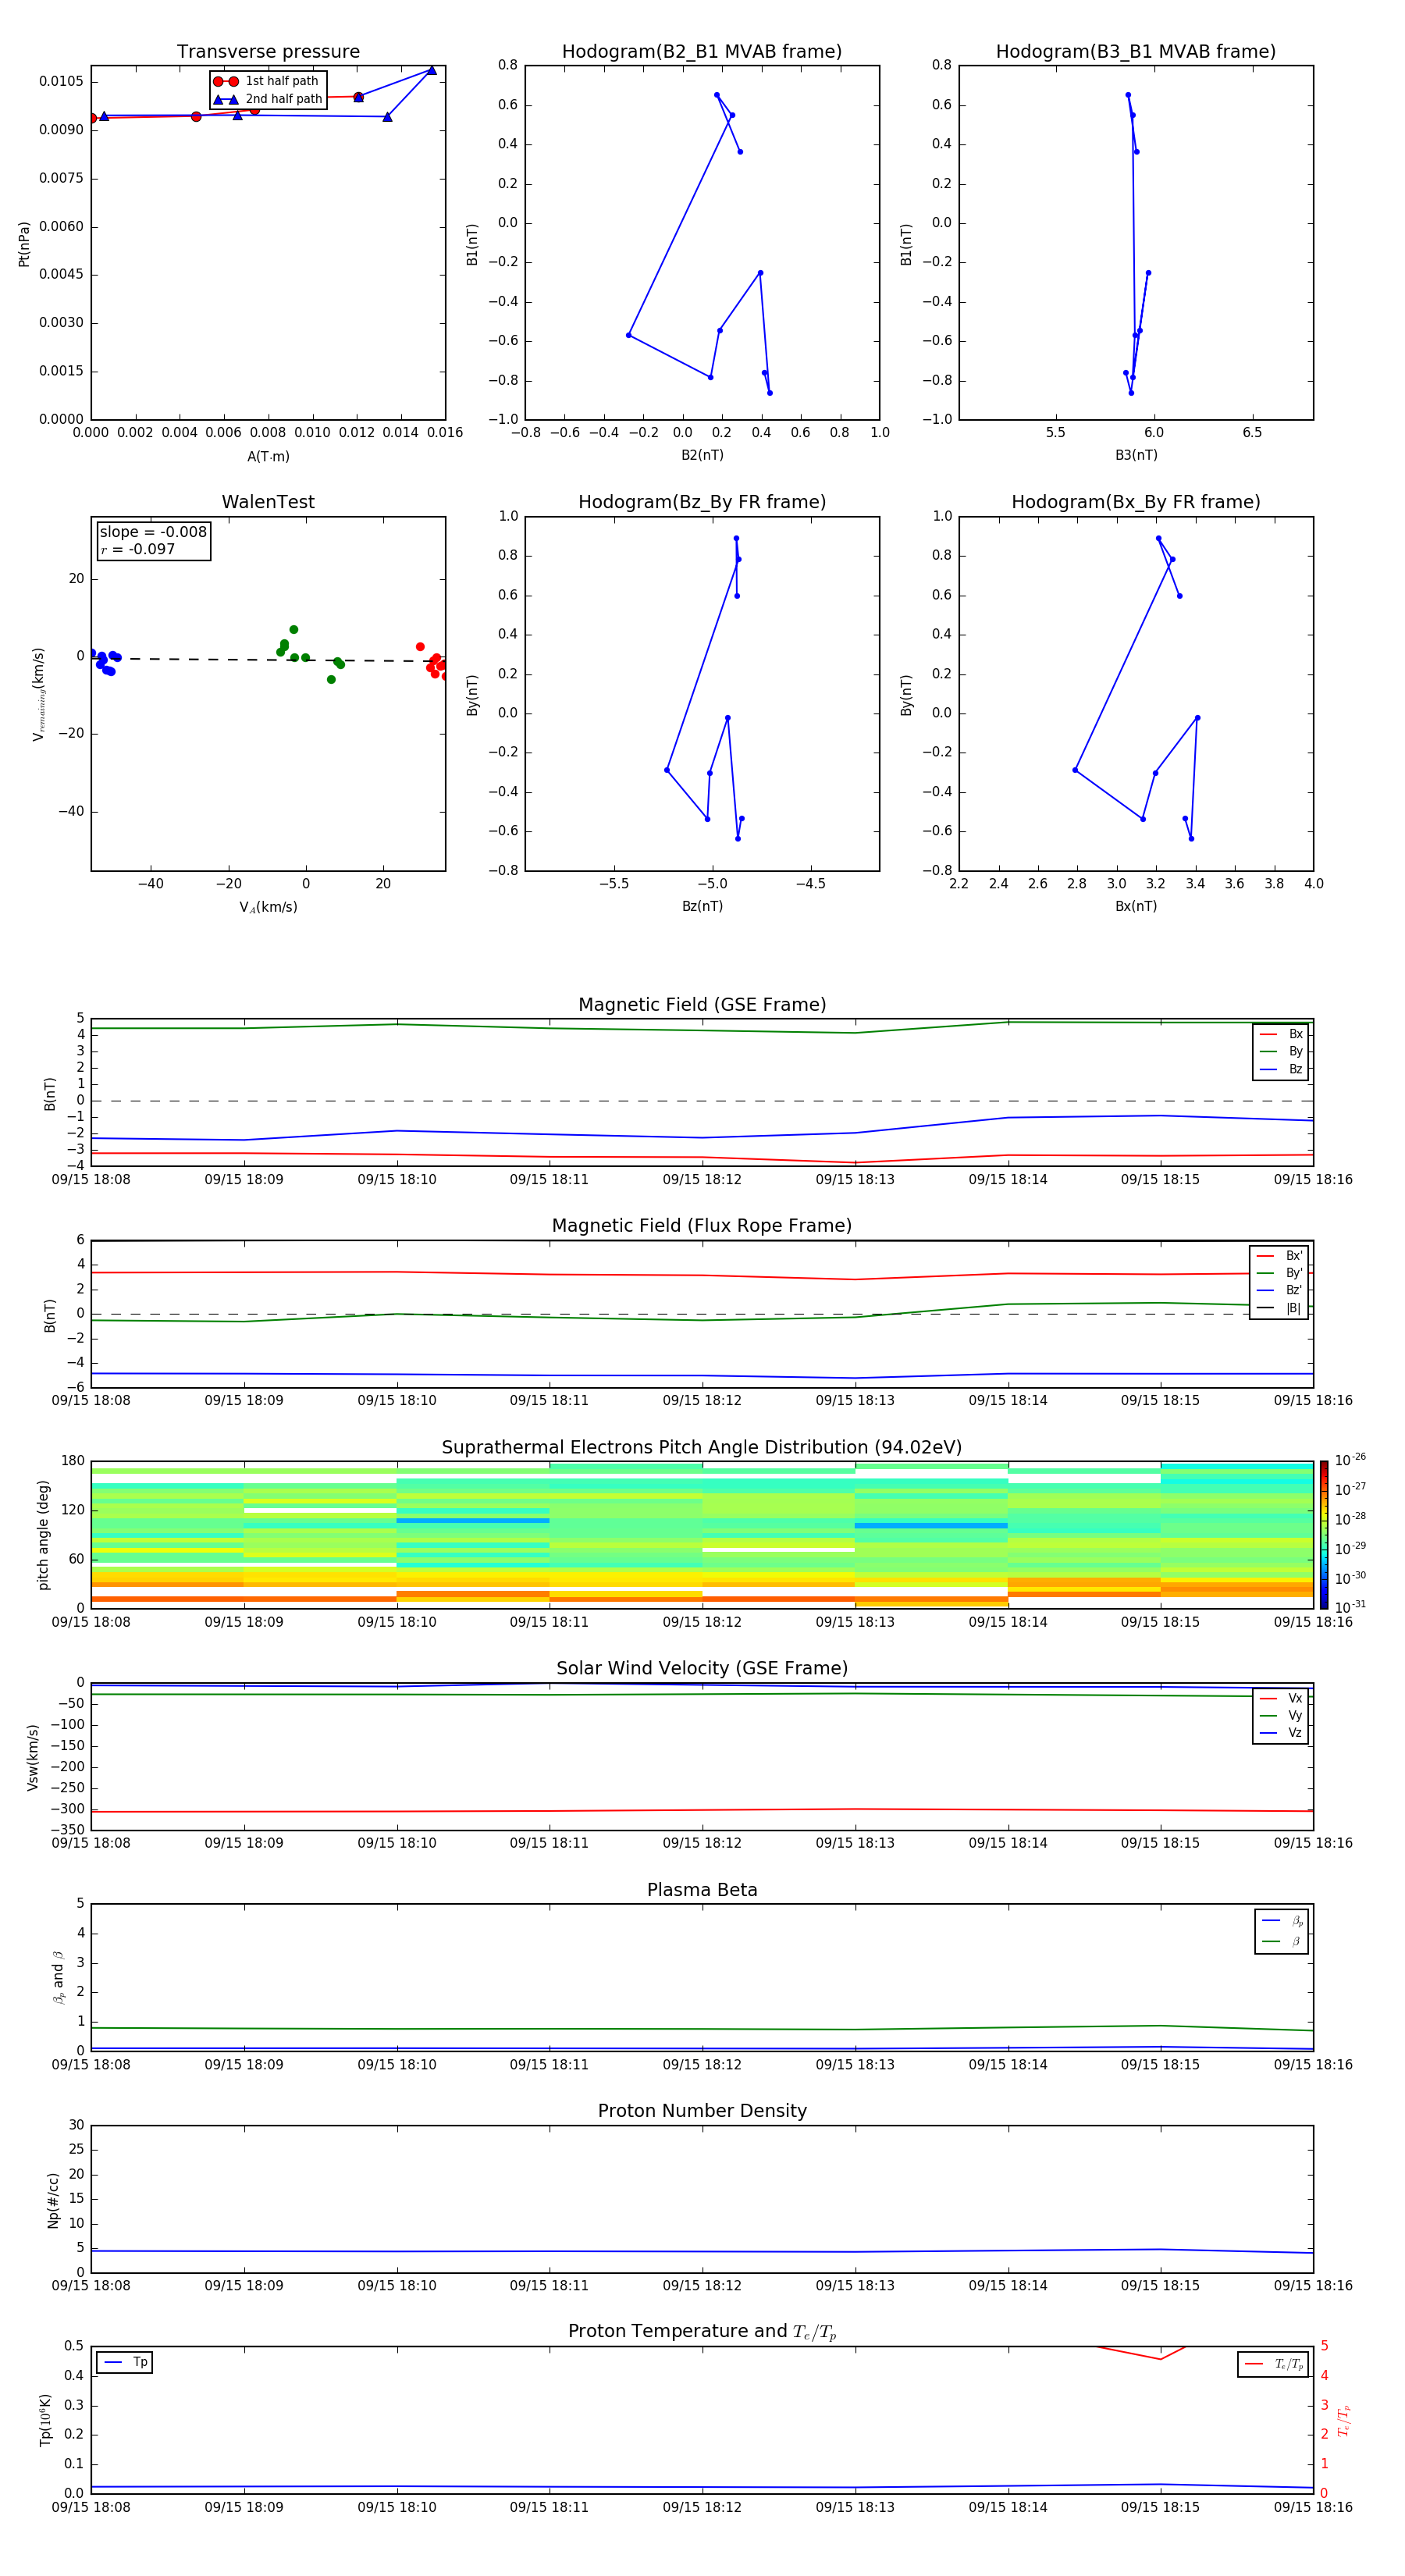Click the topmost point of Bz_By hodogram
The image size is (1405, 2576).
736,538
